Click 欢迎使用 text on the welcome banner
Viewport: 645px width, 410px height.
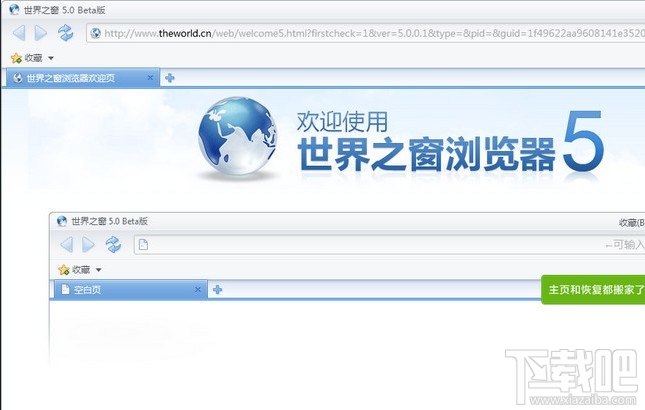point(342,121)
